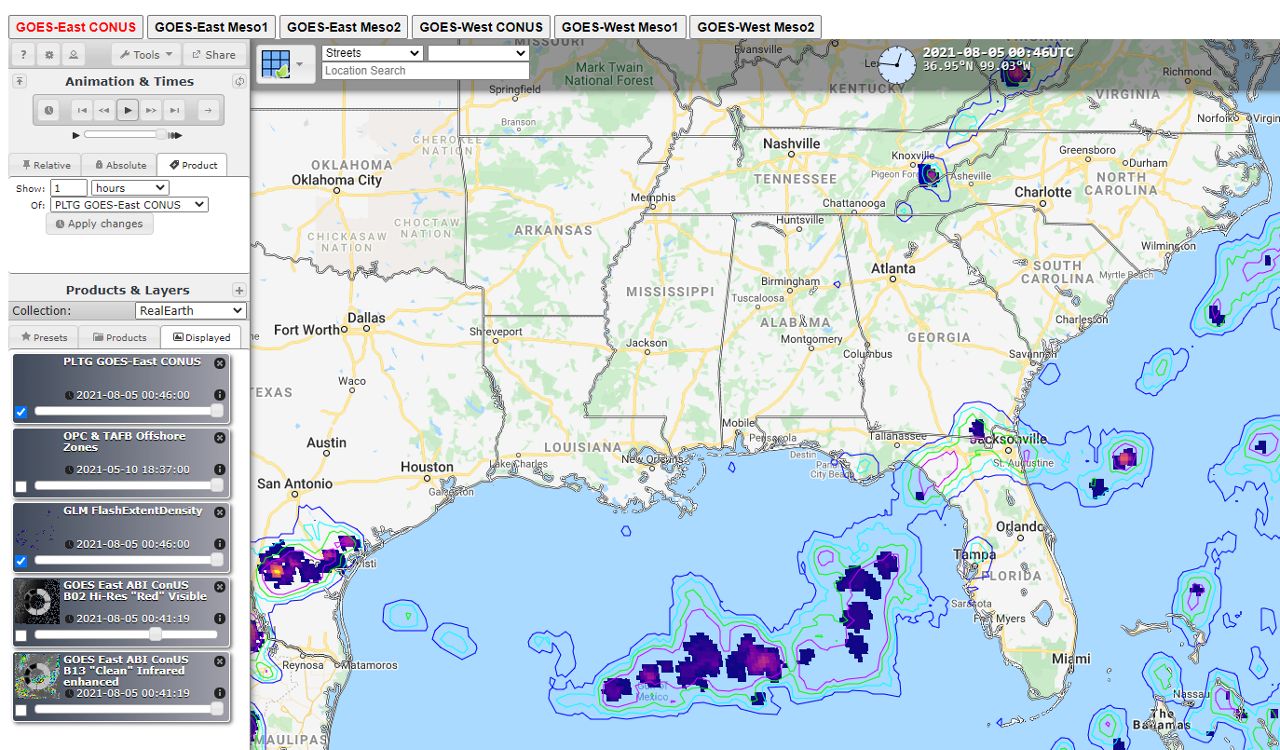Switch to the Absolute tab
1280x750 pixels.
(120, 165)
